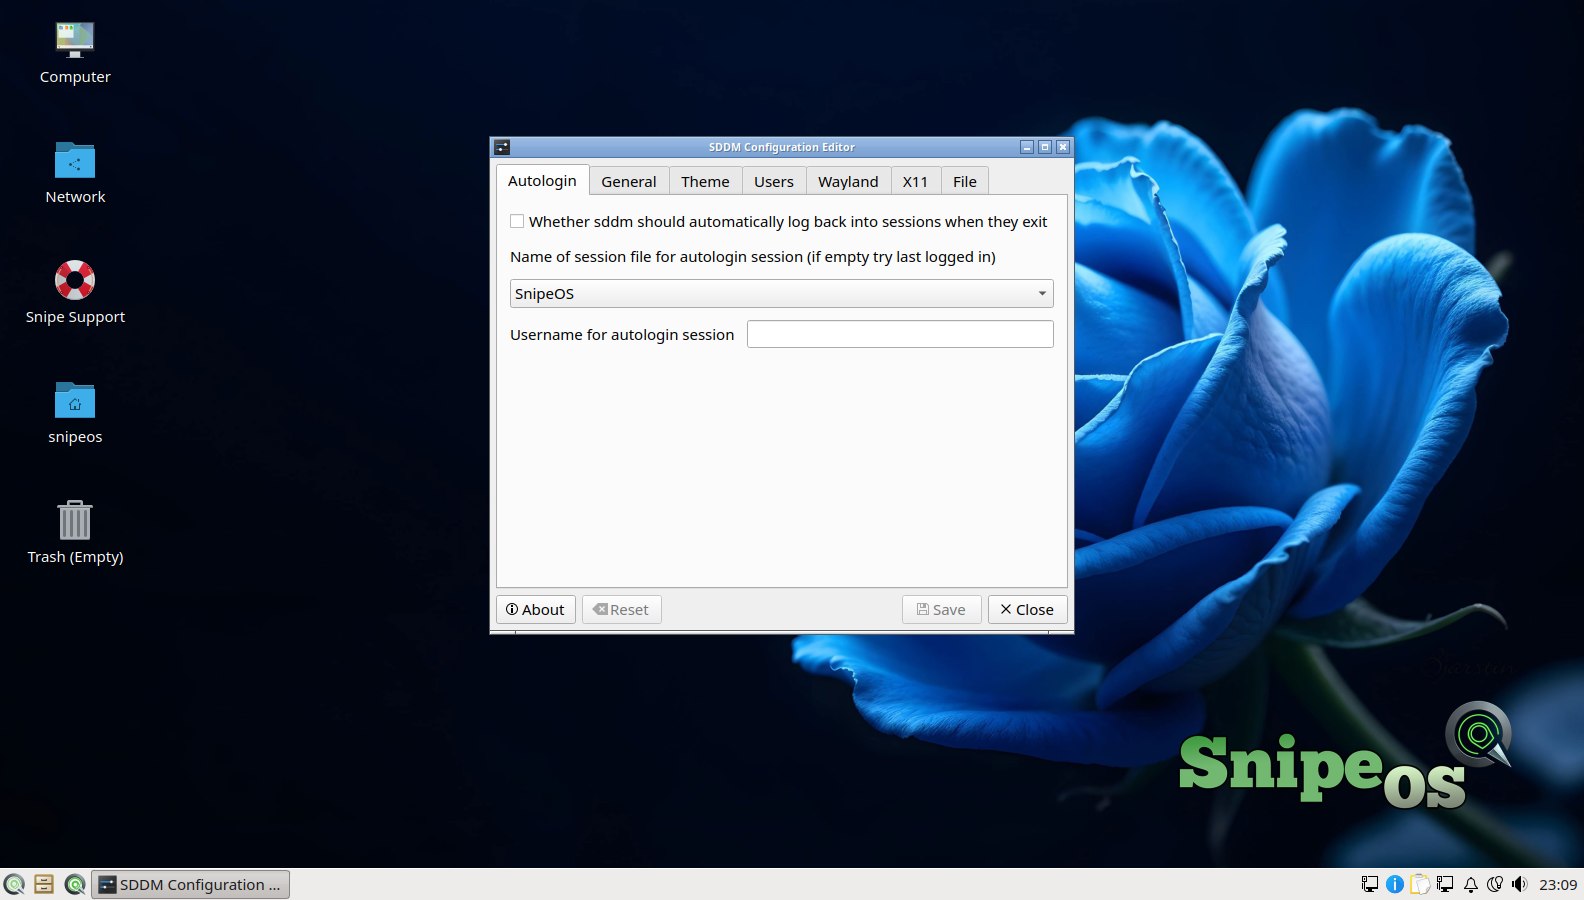The width and height of the screenshot is (1584, 900).
Task: Expand the SnipeOS session dropdown
Action: tap(782, 293)
